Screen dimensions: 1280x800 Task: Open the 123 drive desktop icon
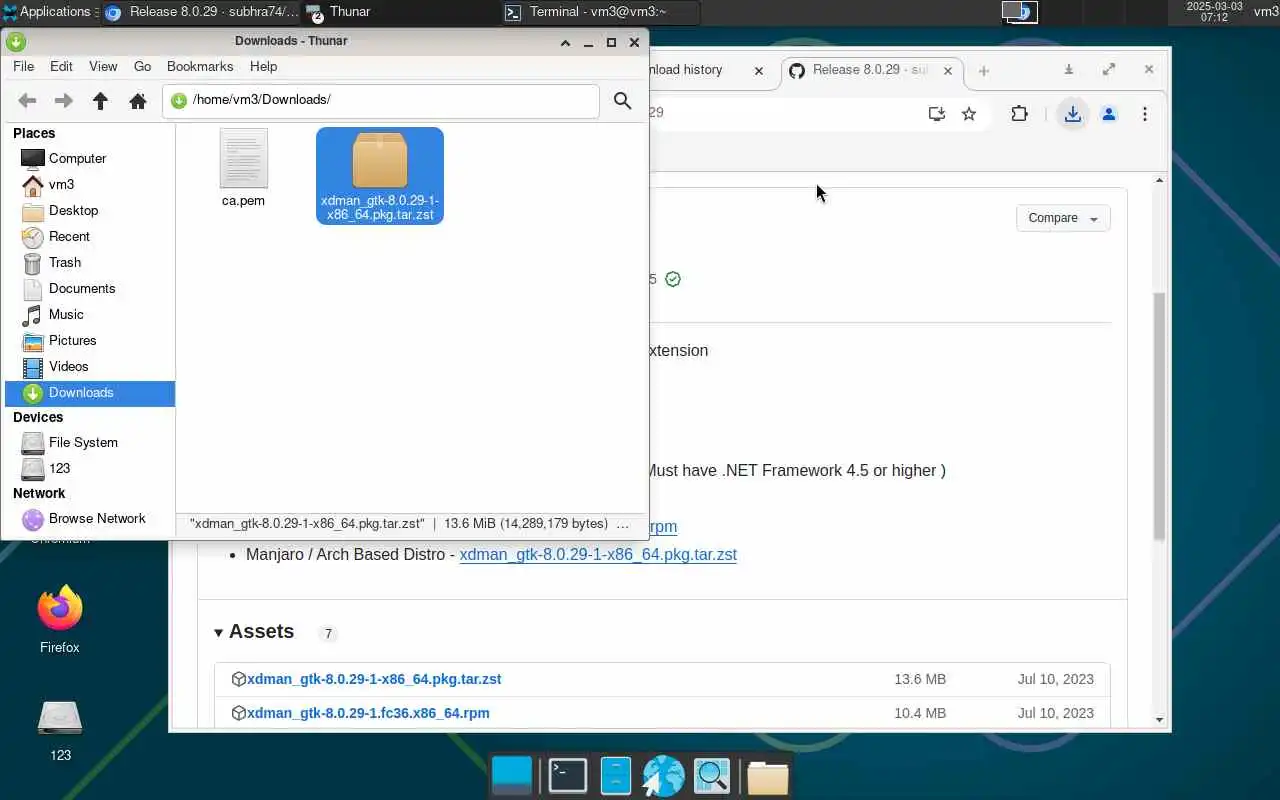60,730
